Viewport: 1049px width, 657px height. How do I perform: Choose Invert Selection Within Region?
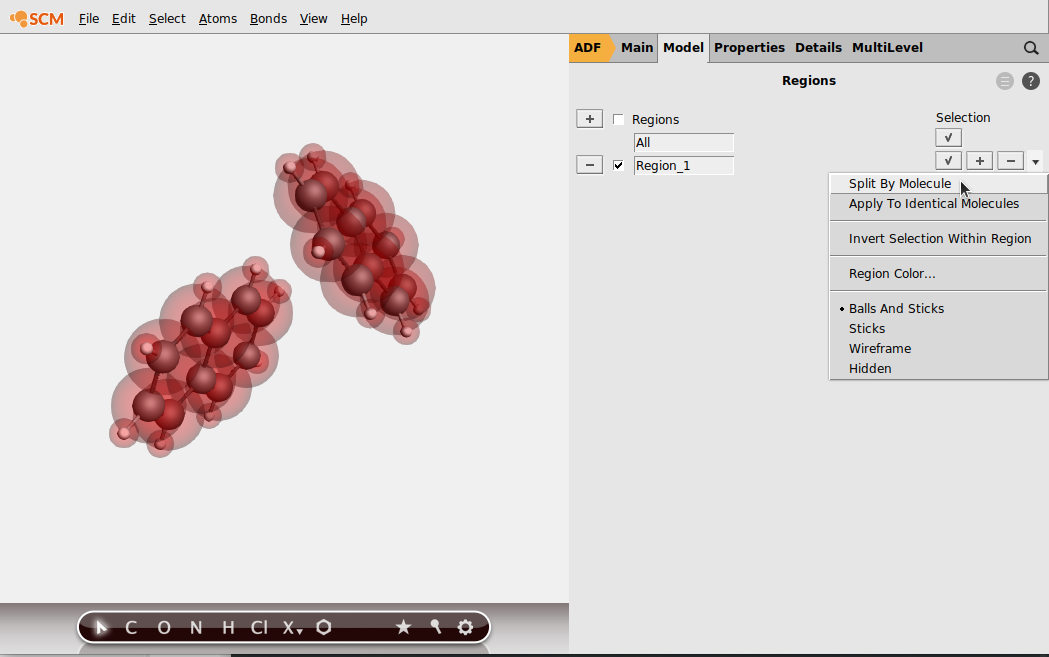point(938,239)
